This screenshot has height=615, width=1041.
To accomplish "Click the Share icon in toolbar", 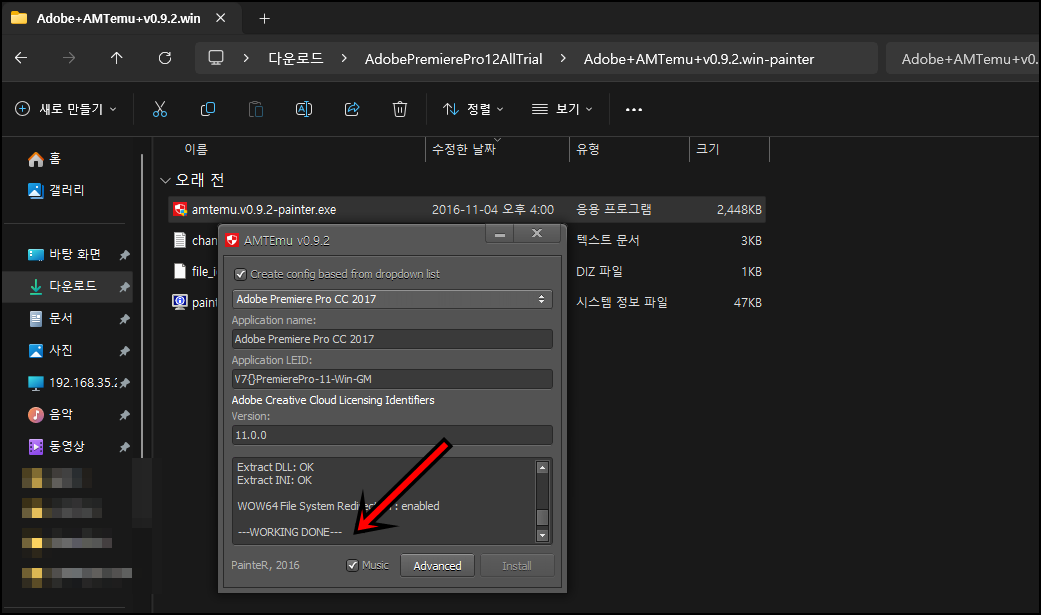I will pyautogui.click(x=352, y=109).
